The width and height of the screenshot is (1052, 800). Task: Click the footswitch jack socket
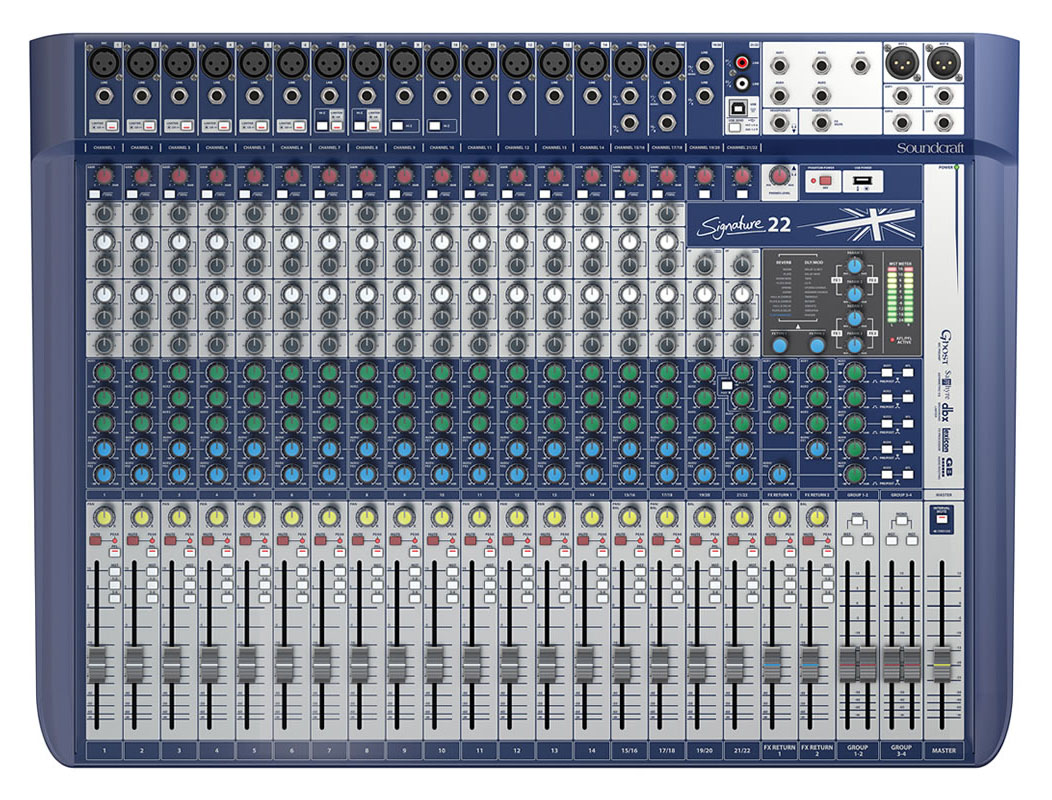coord(821,123)
